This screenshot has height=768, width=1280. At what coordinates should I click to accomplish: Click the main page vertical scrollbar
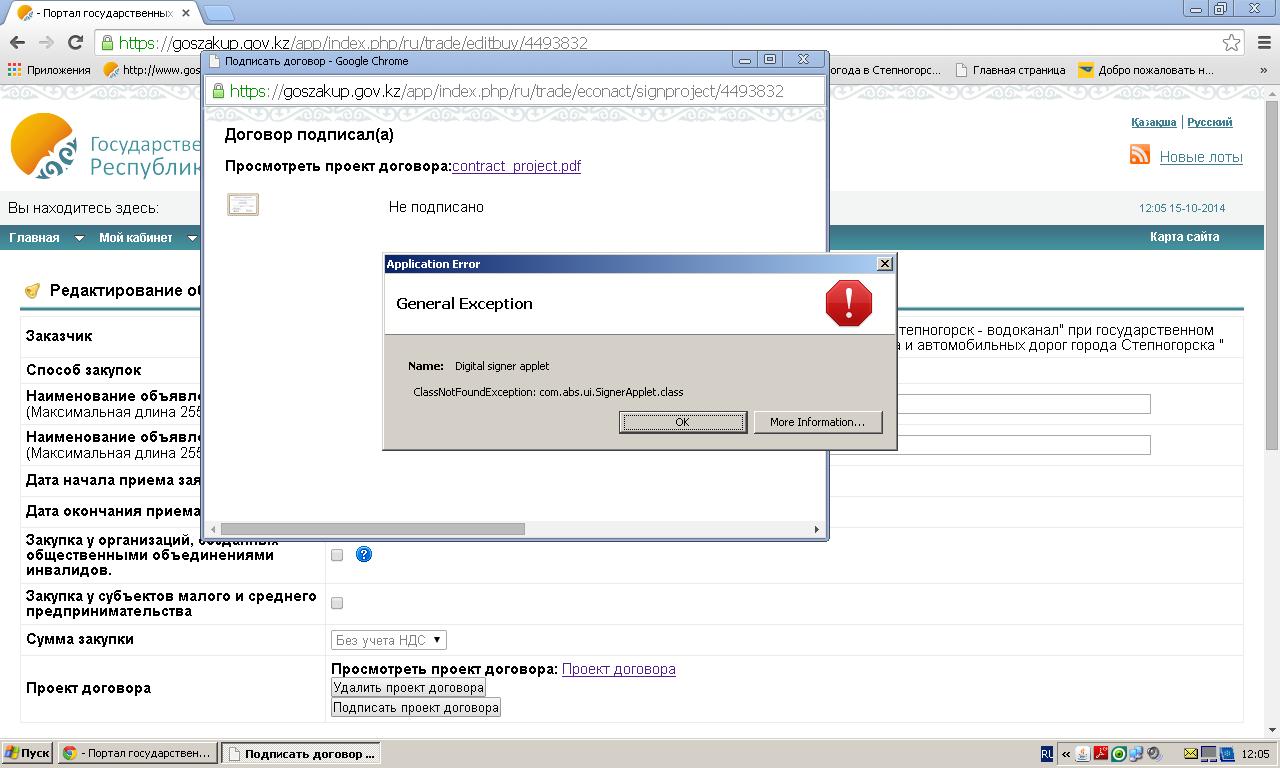coord(1272,275)
